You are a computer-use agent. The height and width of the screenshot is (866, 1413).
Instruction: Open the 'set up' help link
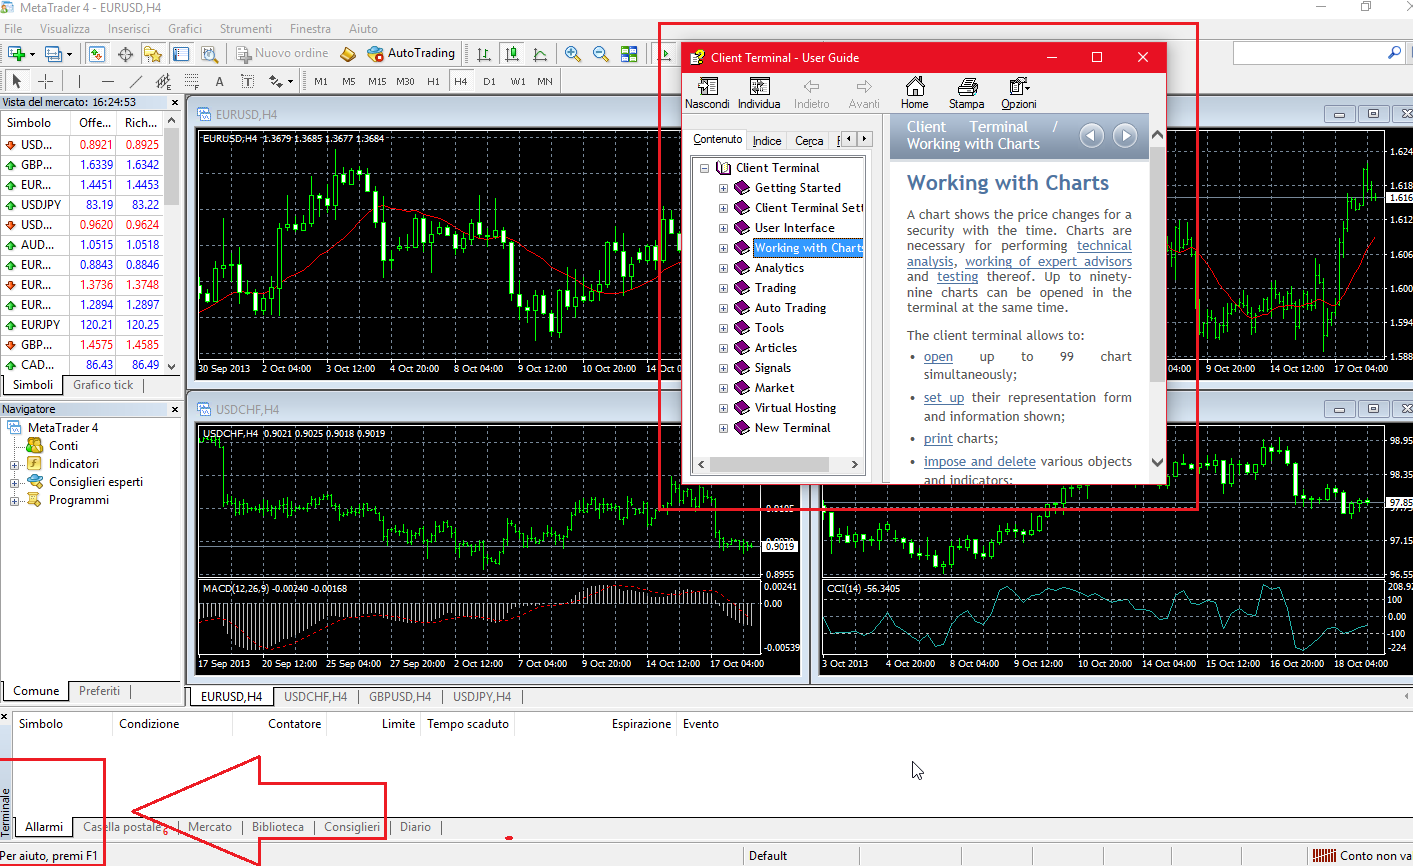point(944,398)
